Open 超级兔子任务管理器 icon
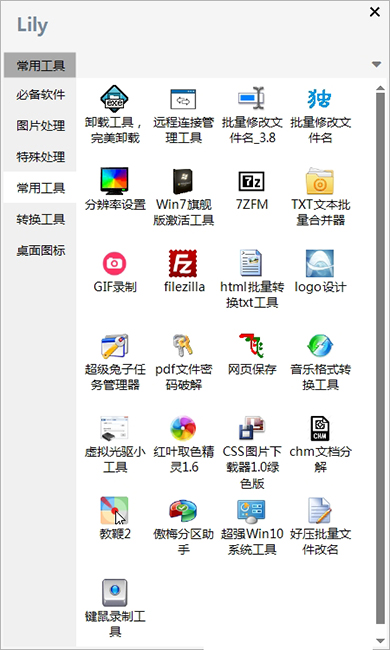The width and height of the screenshot is (390, 650). [x=114, y=346]
